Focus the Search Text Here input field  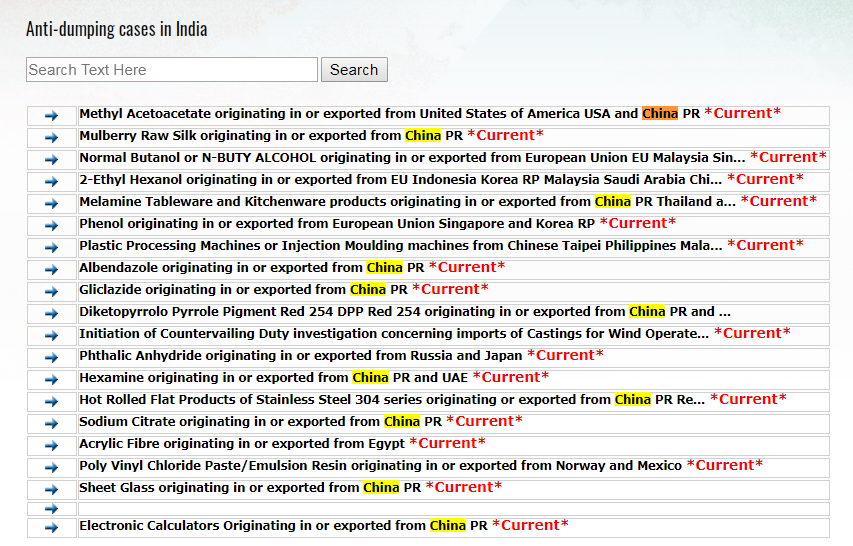coord(172,70)
